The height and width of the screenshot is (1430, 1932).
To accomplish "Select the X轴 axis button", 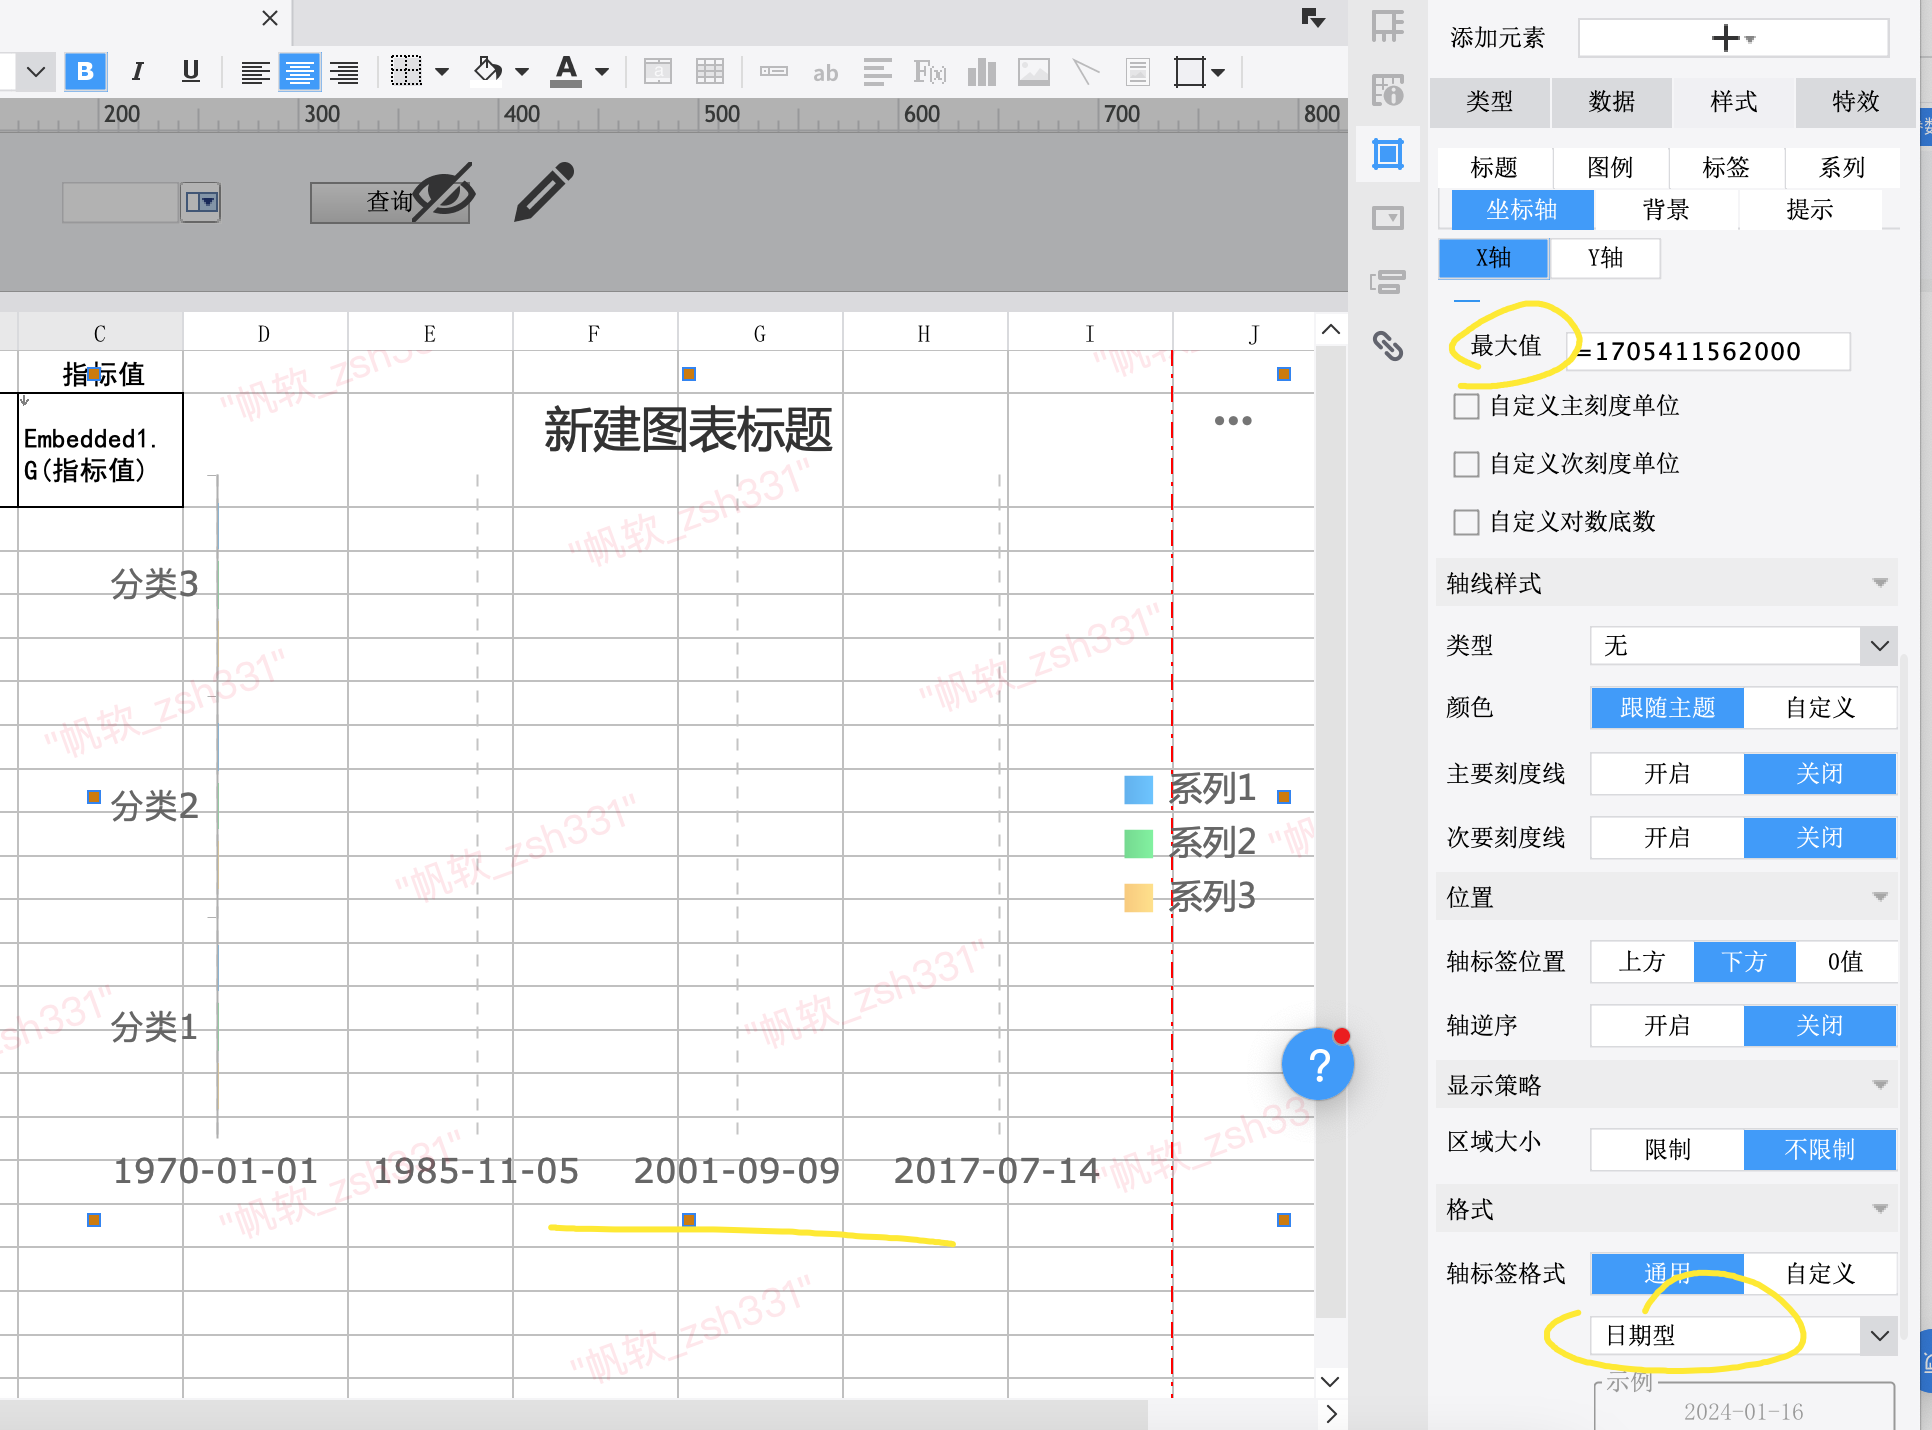I will click(x=1494, y=258).
